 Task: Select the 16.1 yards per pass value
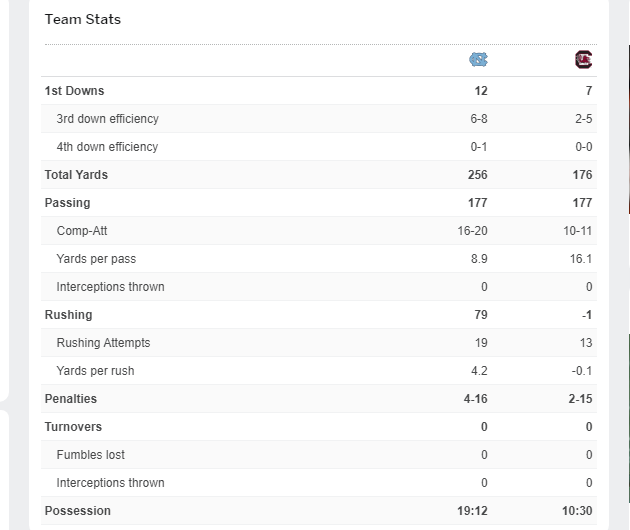tap(579, 259)
